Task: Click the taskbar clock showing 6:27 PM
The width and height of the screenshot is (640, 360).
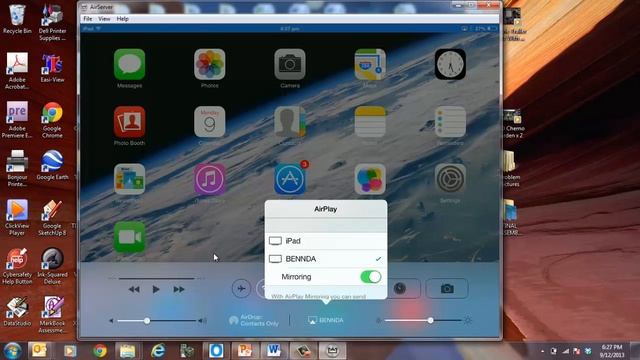Action: pyautogui.click(x=612, y=351)
